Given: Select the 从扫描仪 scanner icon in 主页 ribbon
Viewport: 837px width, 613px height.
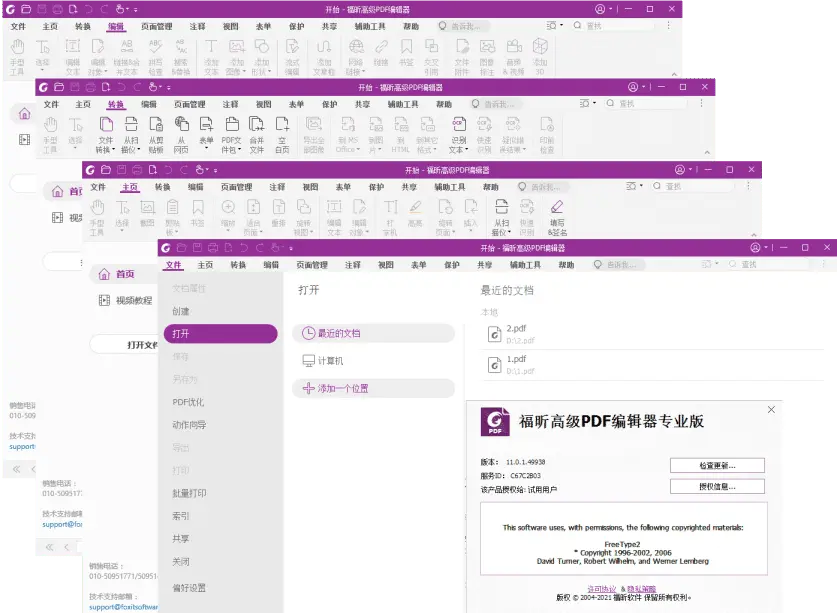Looking at the screenshot, I should (x=500, y=207).
